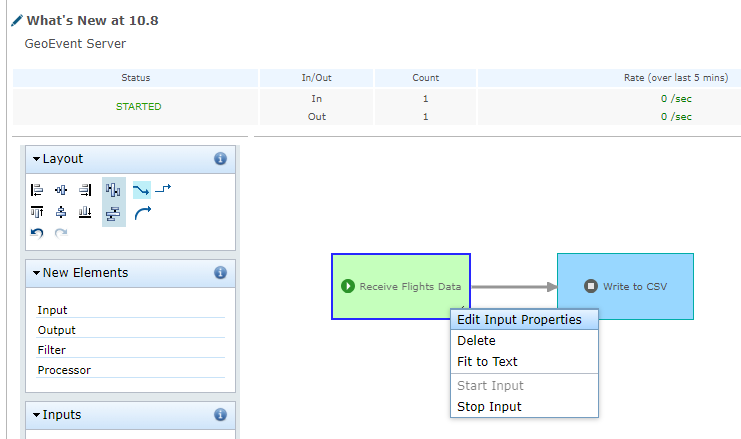The height and width of the screenshot is (439, 741).
Task: Choose Edit Input Properties from context menu
Action: (x=525, y=319)
